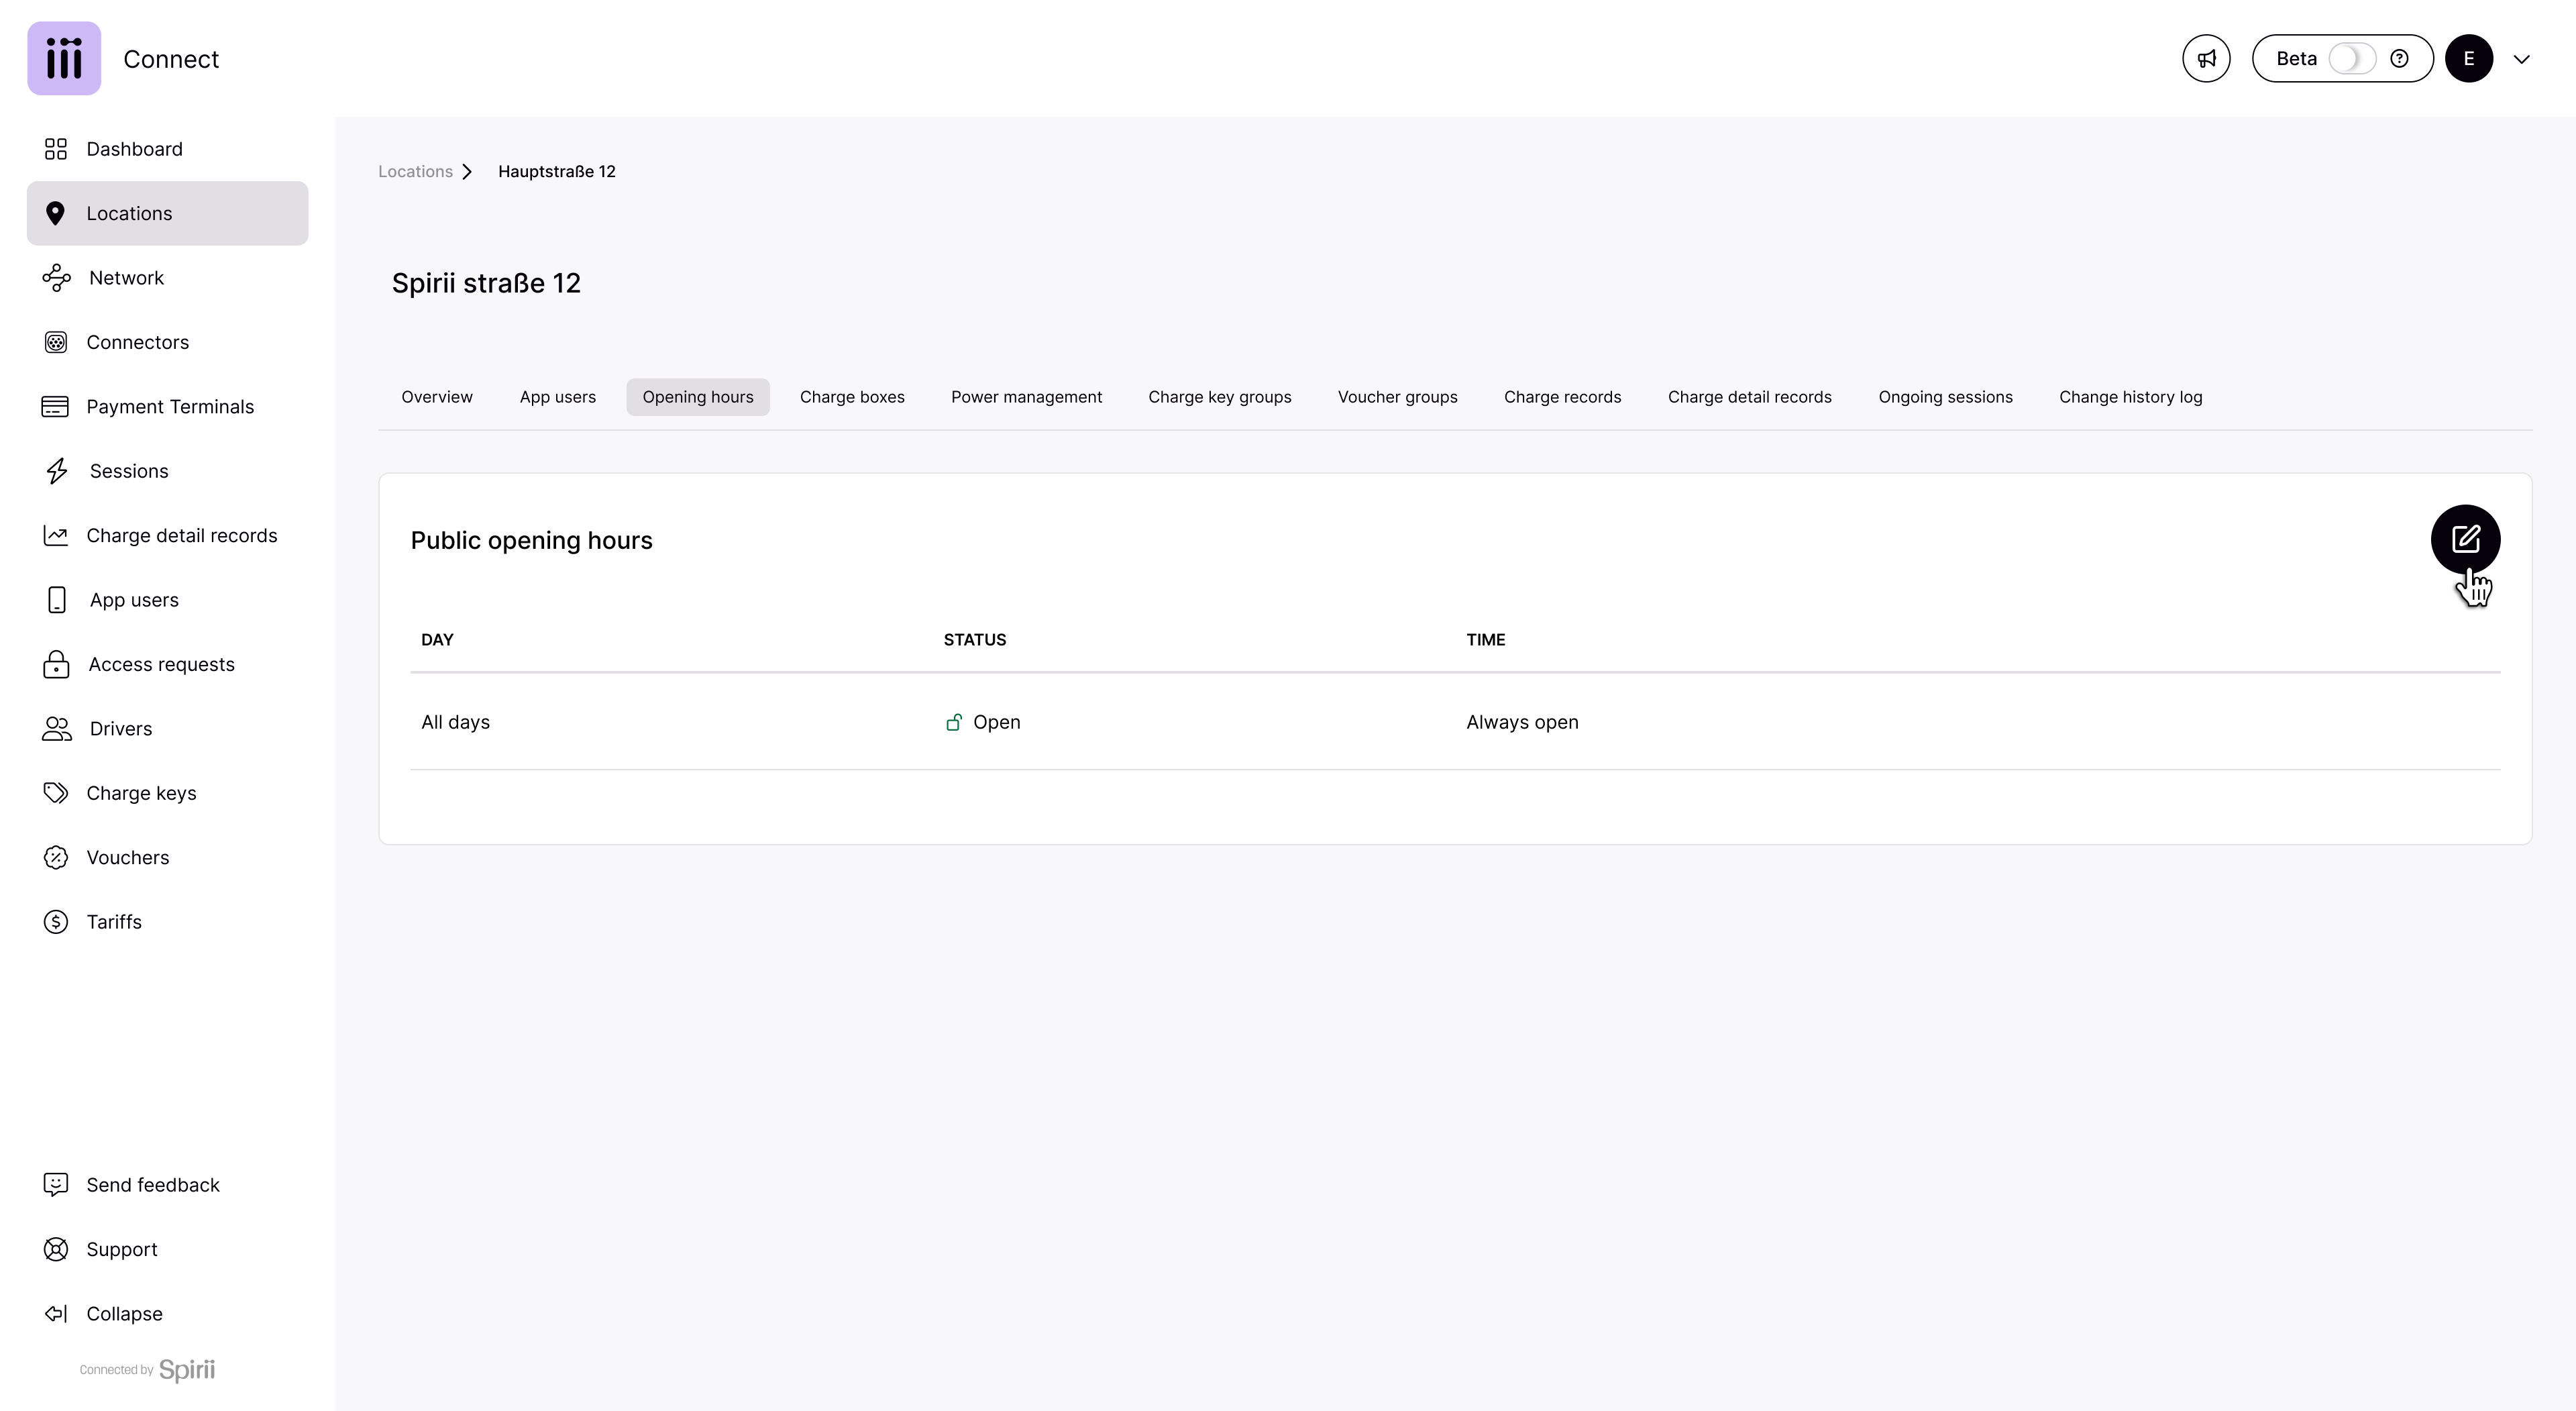Open Network from the sidebar
2576x1411 pixels.
click(x=126, y=278)
